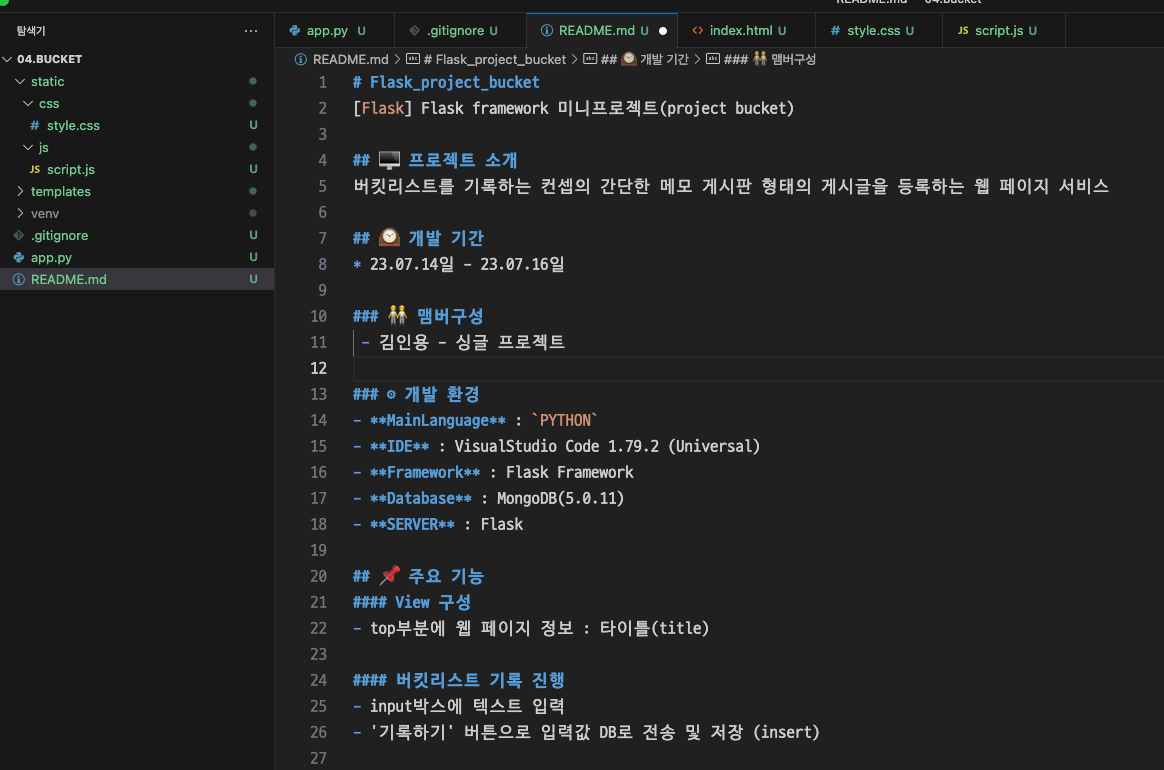
Task: Click the JS icon beside script.js in explorer
Action: (35, 169)
